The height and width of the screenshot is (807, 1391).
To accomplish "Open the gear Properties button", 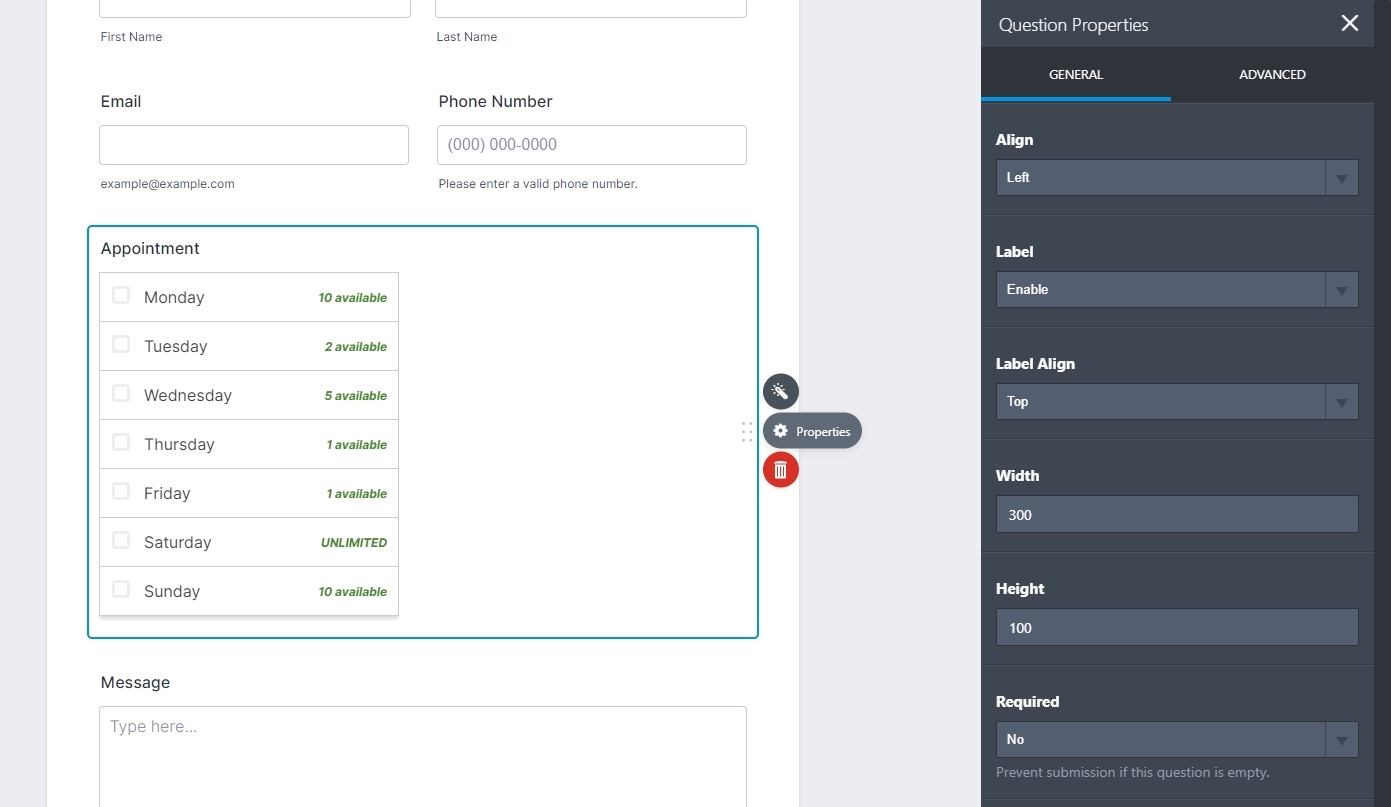I will coord(811,432).
